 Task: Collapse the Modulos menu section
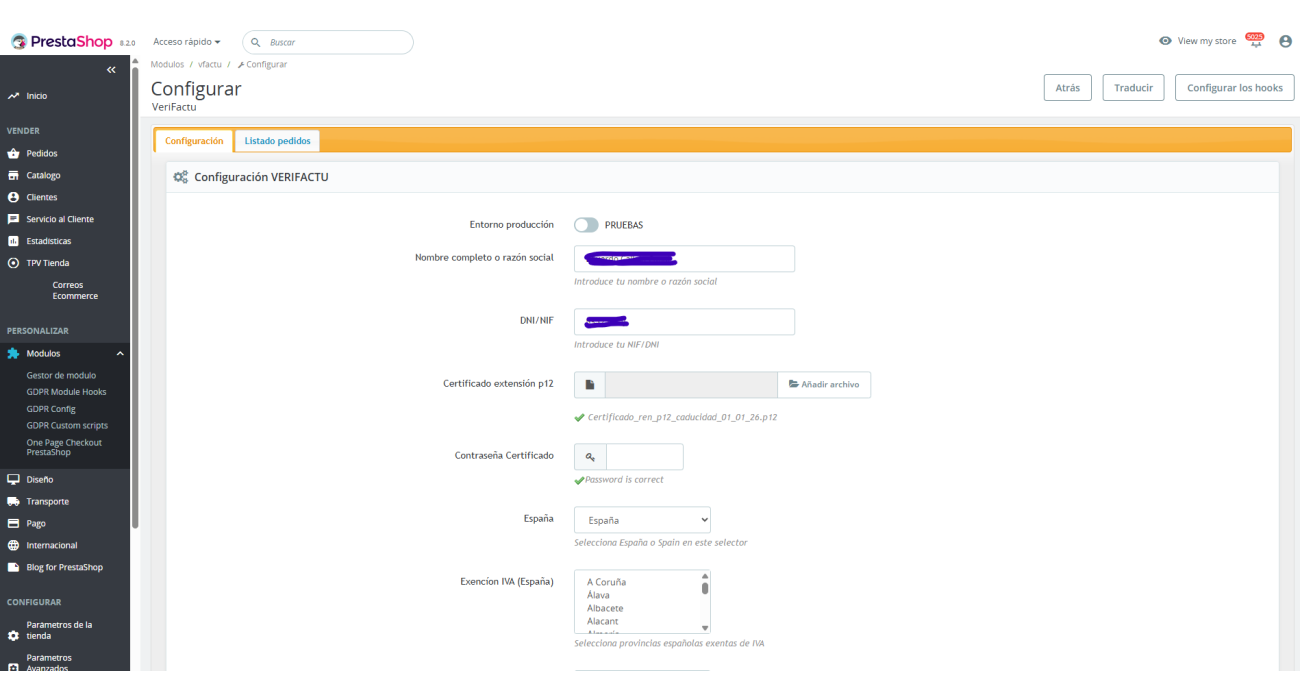pos(120,354)
